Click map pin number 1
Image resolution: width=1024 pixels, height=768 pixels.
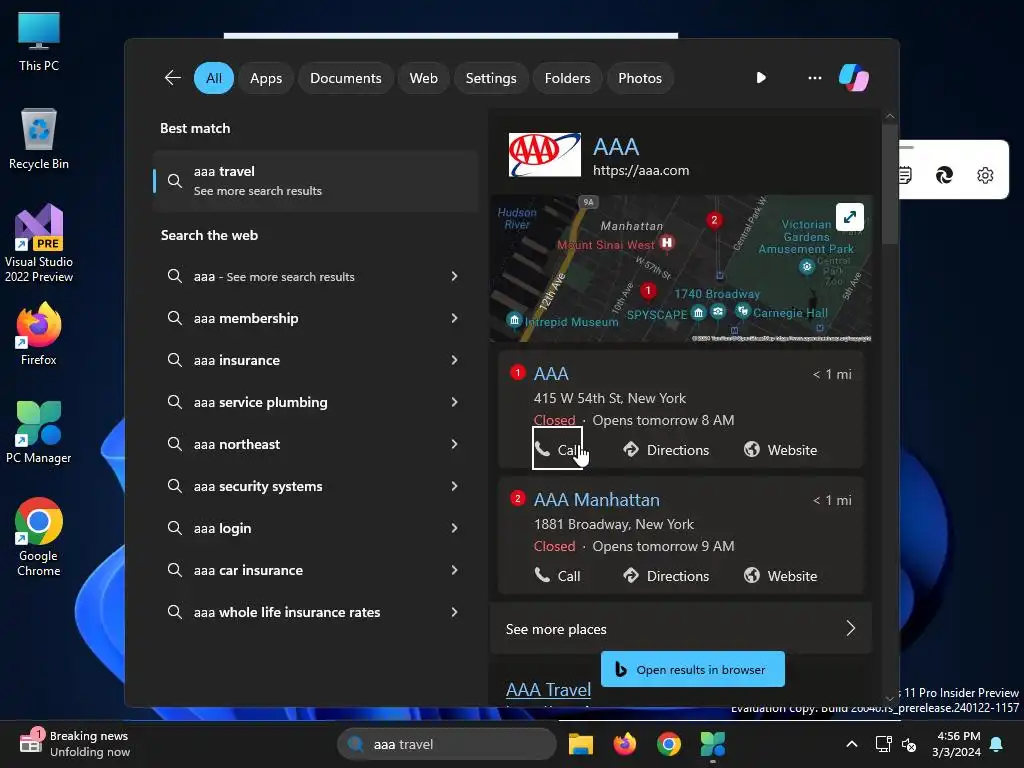[x=648, y=290]
